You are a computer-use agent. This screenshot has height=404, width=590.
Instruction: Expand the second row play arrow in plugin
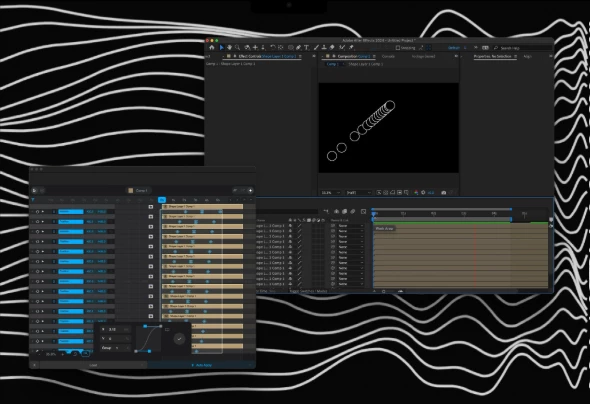[x=43, y=222]
